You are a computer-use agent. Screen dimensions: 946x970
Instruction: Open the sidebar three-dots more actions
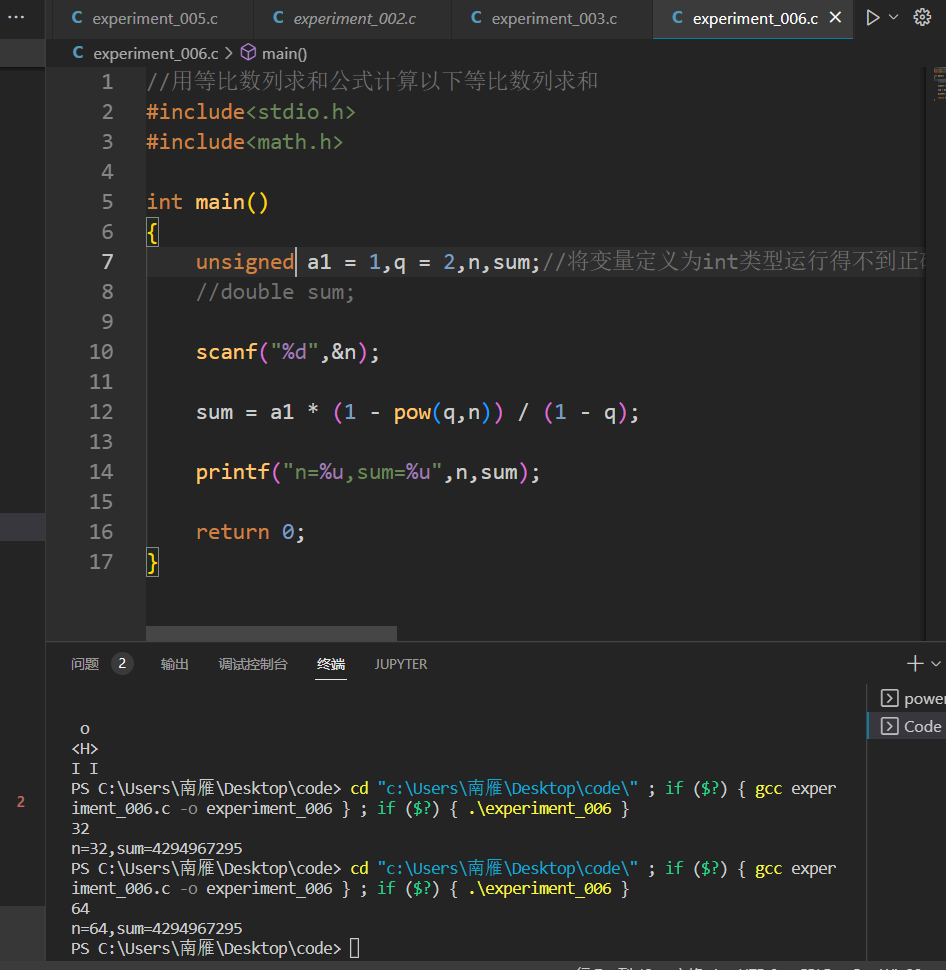click(x=16, y=17)
